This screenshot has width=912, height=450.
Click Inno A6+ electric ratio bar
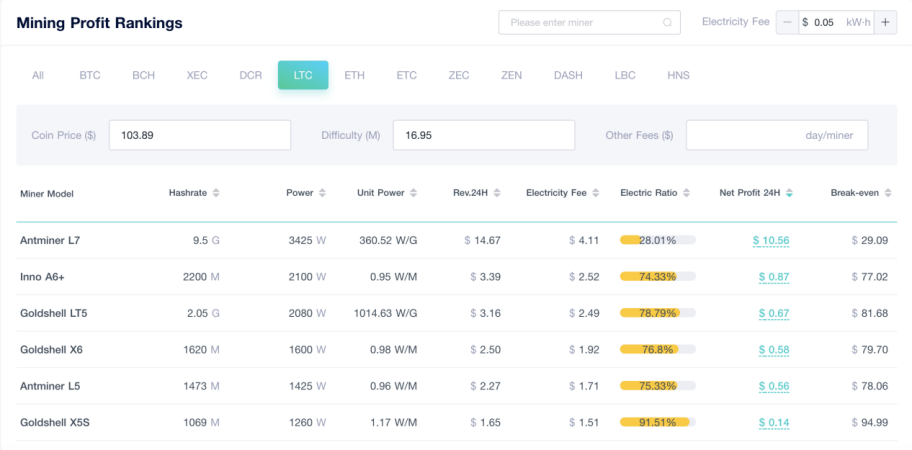click(x=657, y=277)
